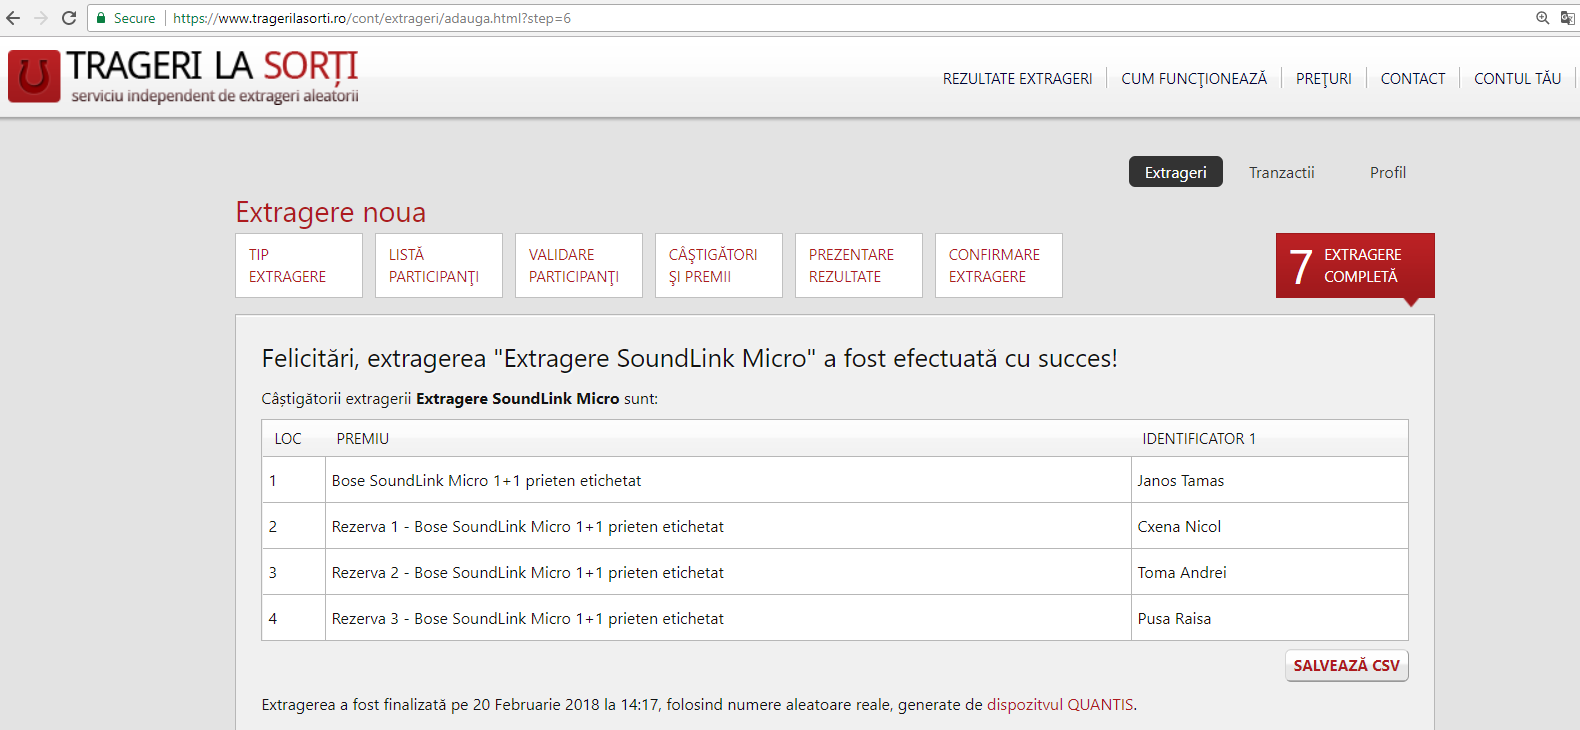
Task: Open the Contact page
Action: [x=1412, y=78]
